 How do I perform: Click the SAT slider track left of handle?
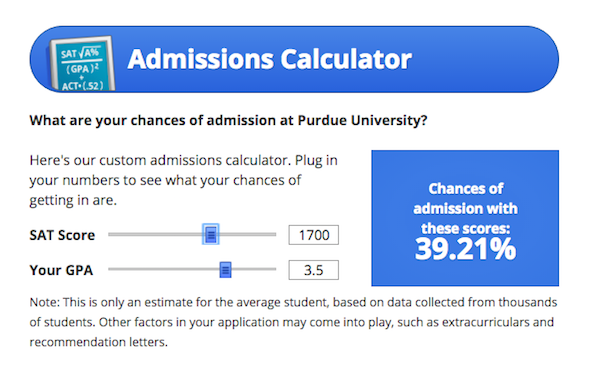pyautogui.click(x=155, y=234)
